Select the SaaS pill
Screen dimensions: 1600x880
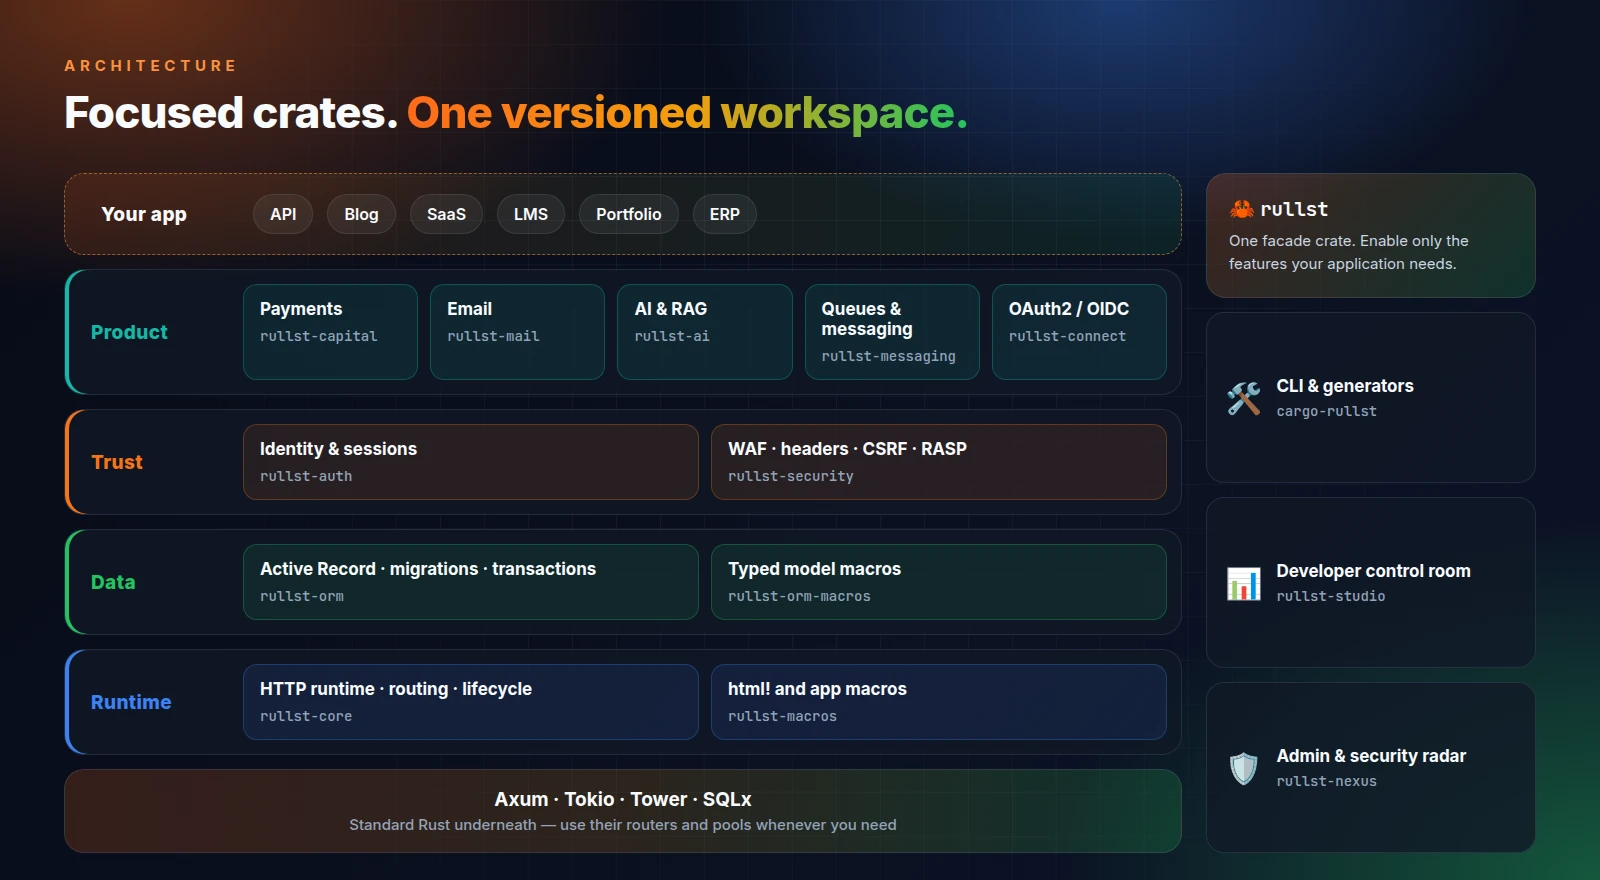446,214
